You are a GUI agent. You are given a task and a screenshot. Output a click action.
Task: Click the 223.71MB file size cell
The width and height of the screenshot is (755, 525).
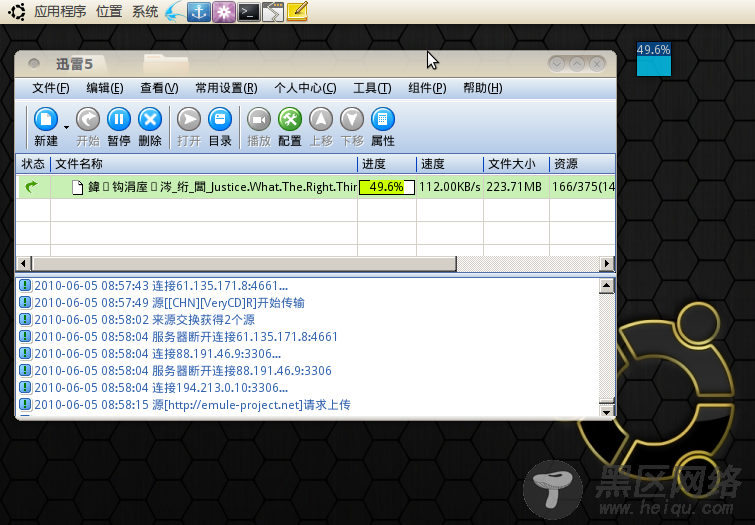click(x=514, y=187)
